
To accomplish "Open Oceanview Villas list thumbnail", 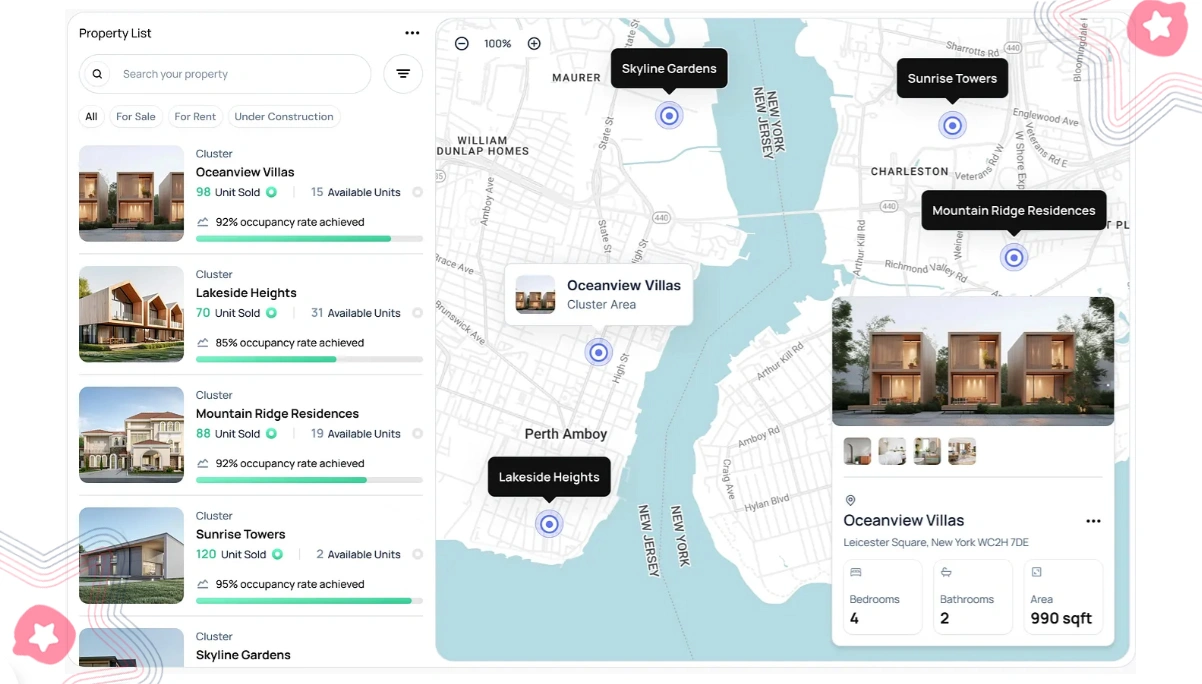I will coord(131,193).
